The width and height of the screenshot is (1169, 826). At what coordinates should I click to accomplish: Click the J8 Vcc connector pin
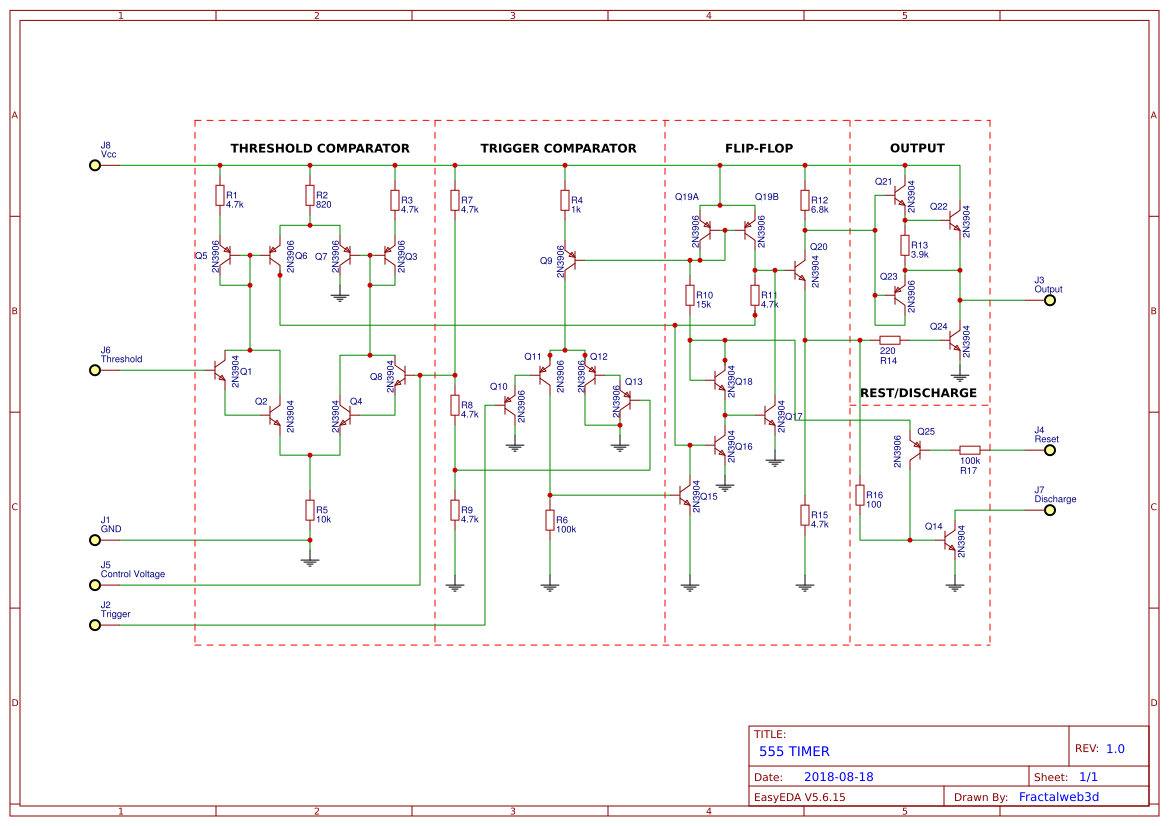pyautogui.click(x=95, y=165)
